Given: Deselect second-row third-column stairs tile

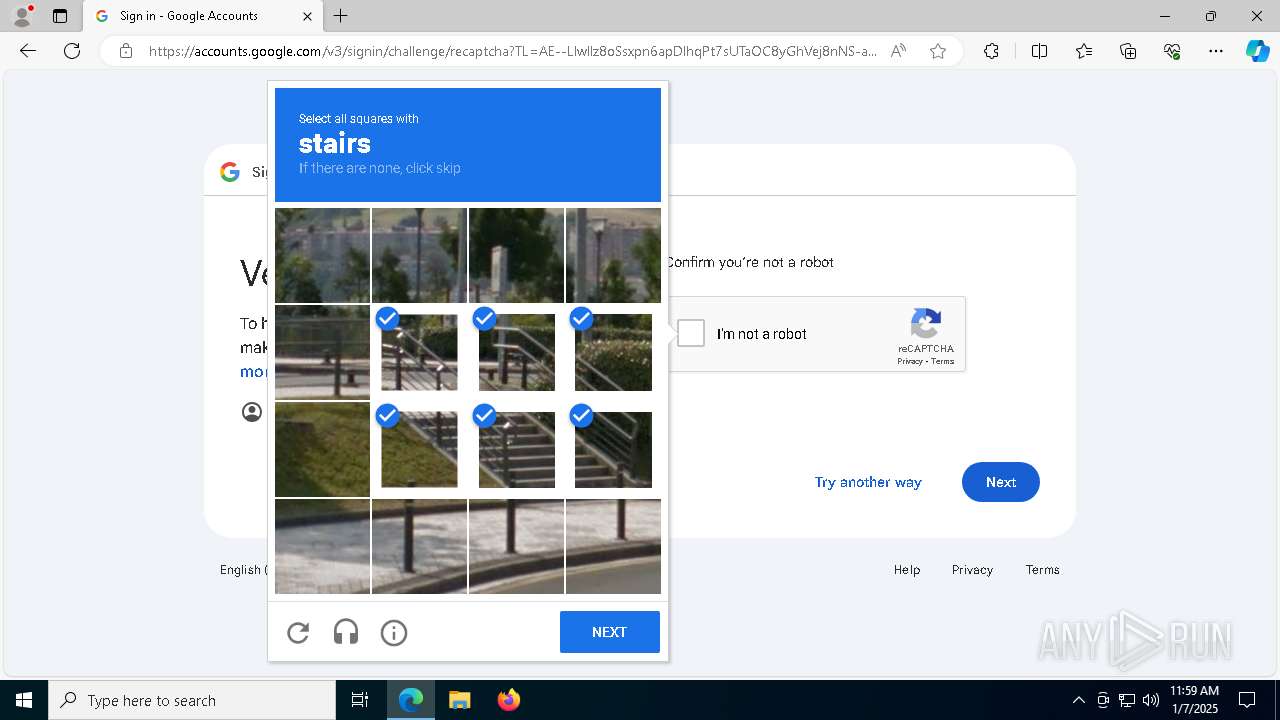Looking at the screenshot, I should pyautogui.click(x=516, y=352).
